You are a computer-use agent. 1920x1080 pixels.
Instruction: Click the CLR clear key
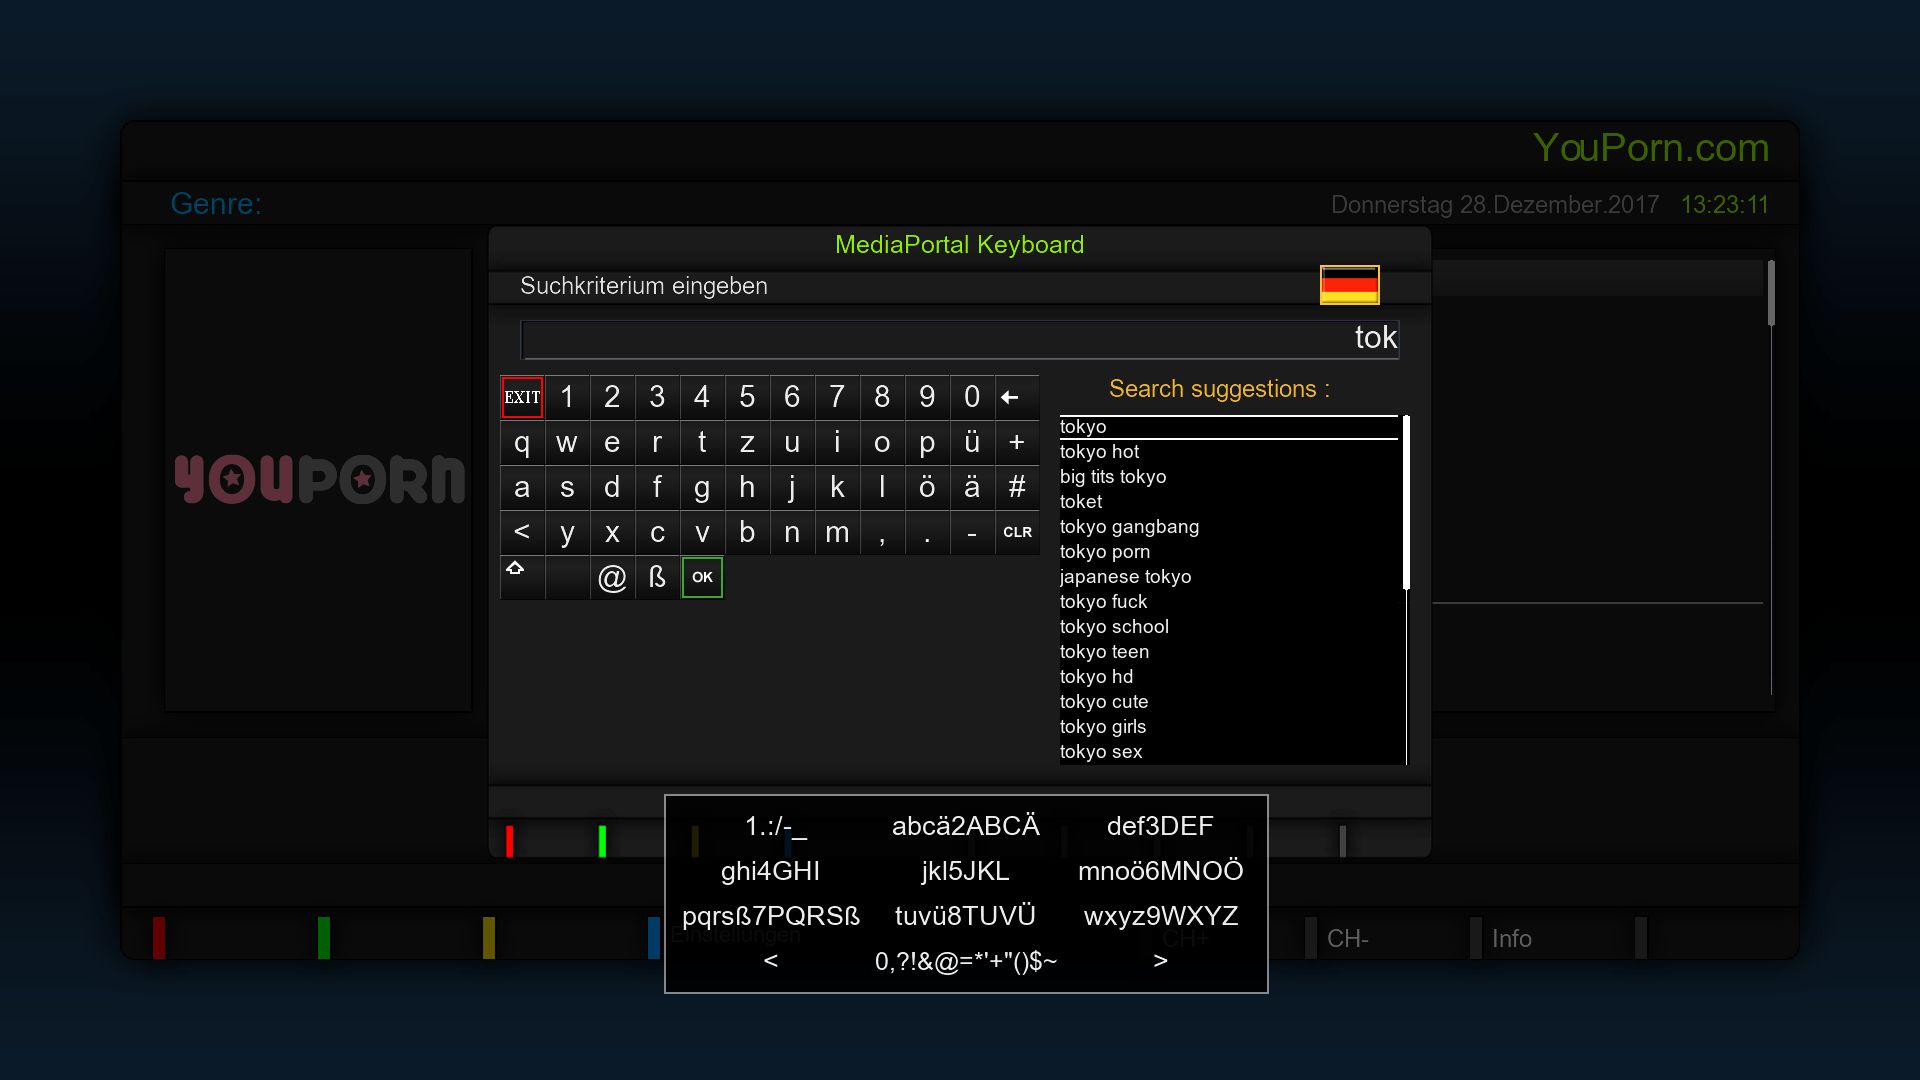click(1017, 532)
